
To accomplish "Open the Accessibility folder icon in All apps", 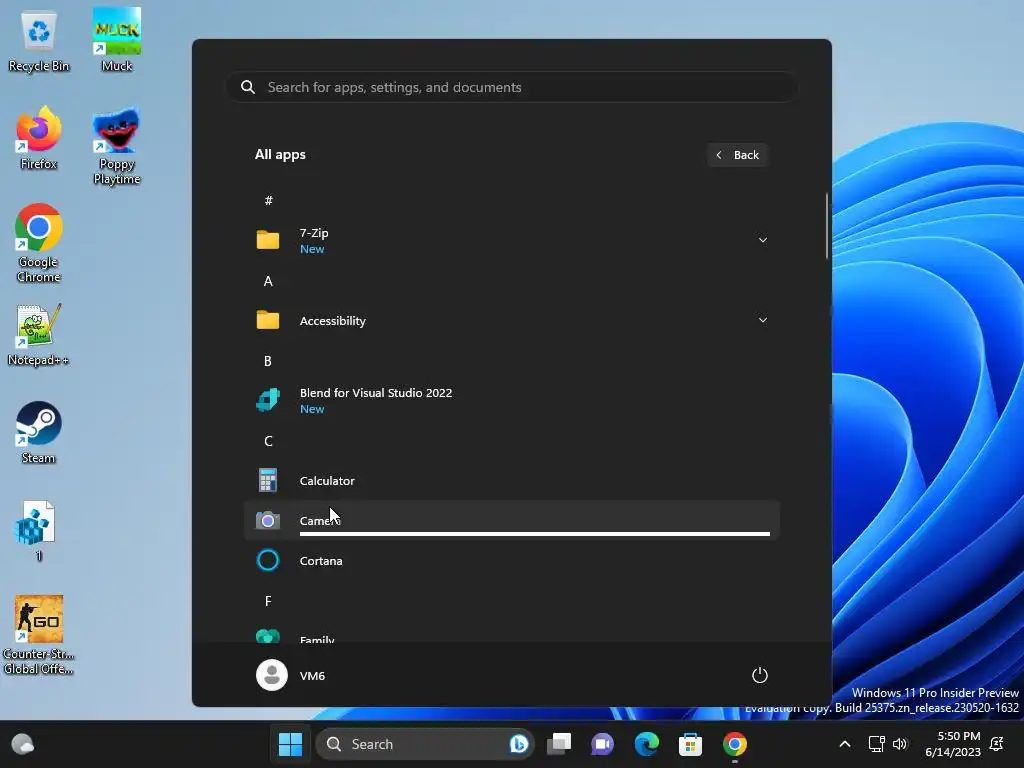I will point(268,320).
